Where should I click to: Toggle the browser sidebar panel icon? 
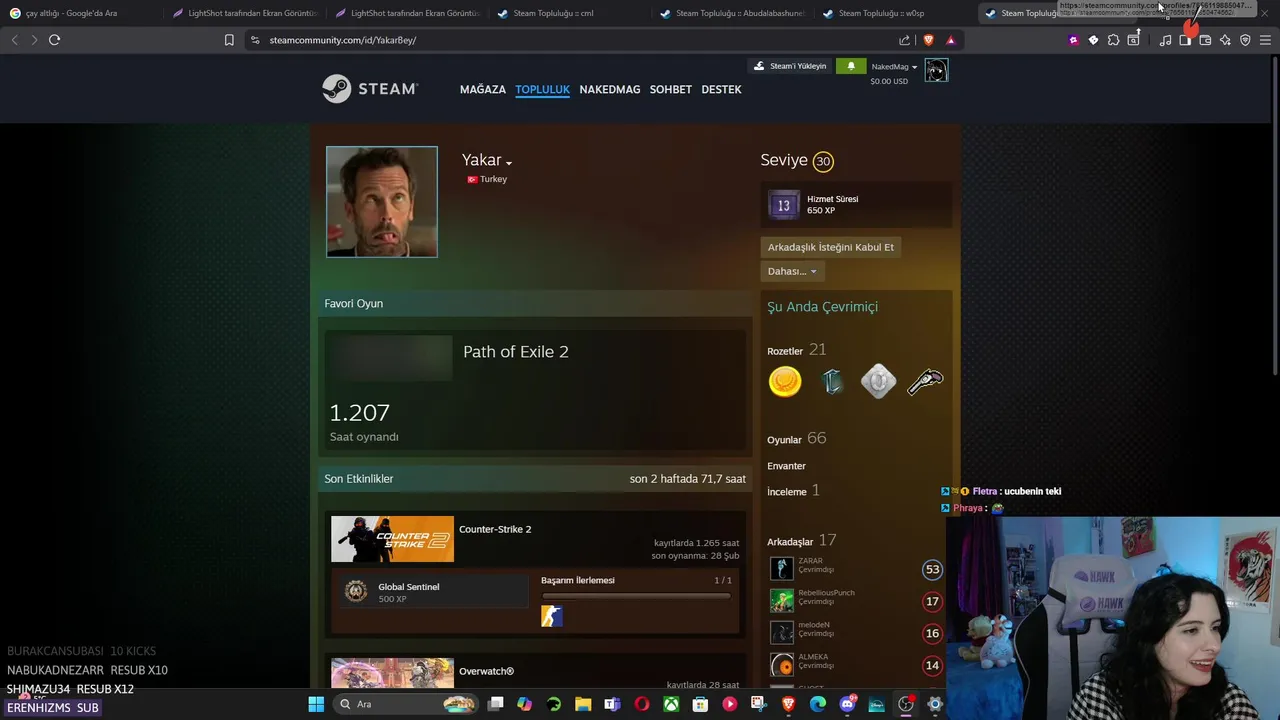pos(1185,40)
